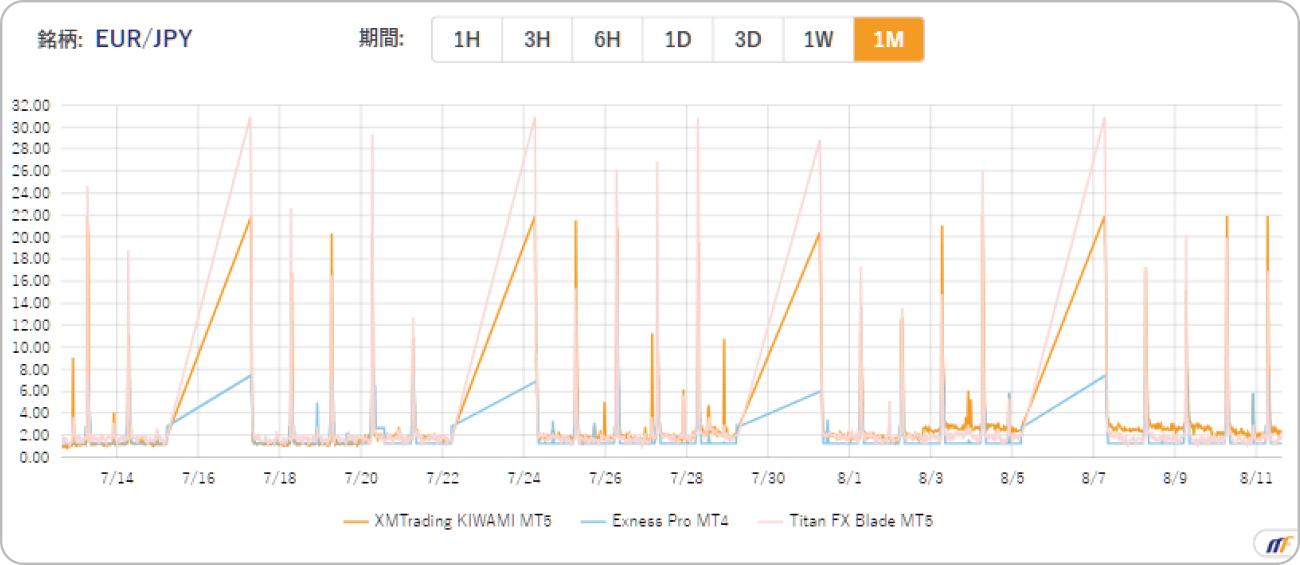Click the 8/11 date axis label

[1255, 477]
